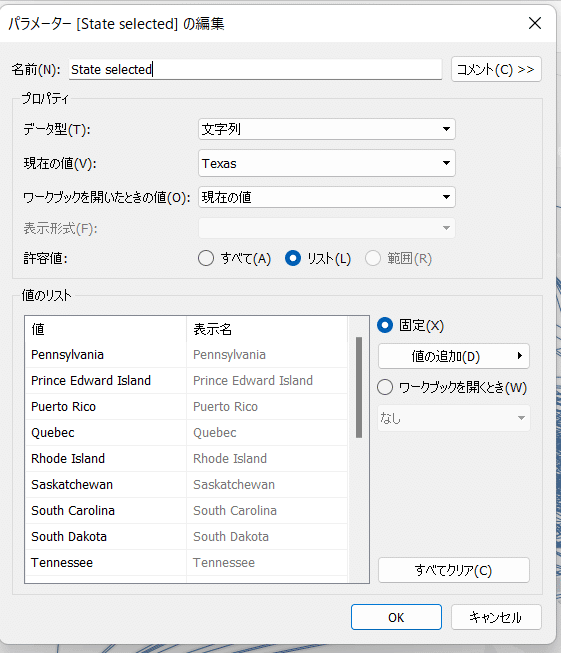561x653 pixels.
Task: Confirm with the OK button
Action: [x=396, y=617]
